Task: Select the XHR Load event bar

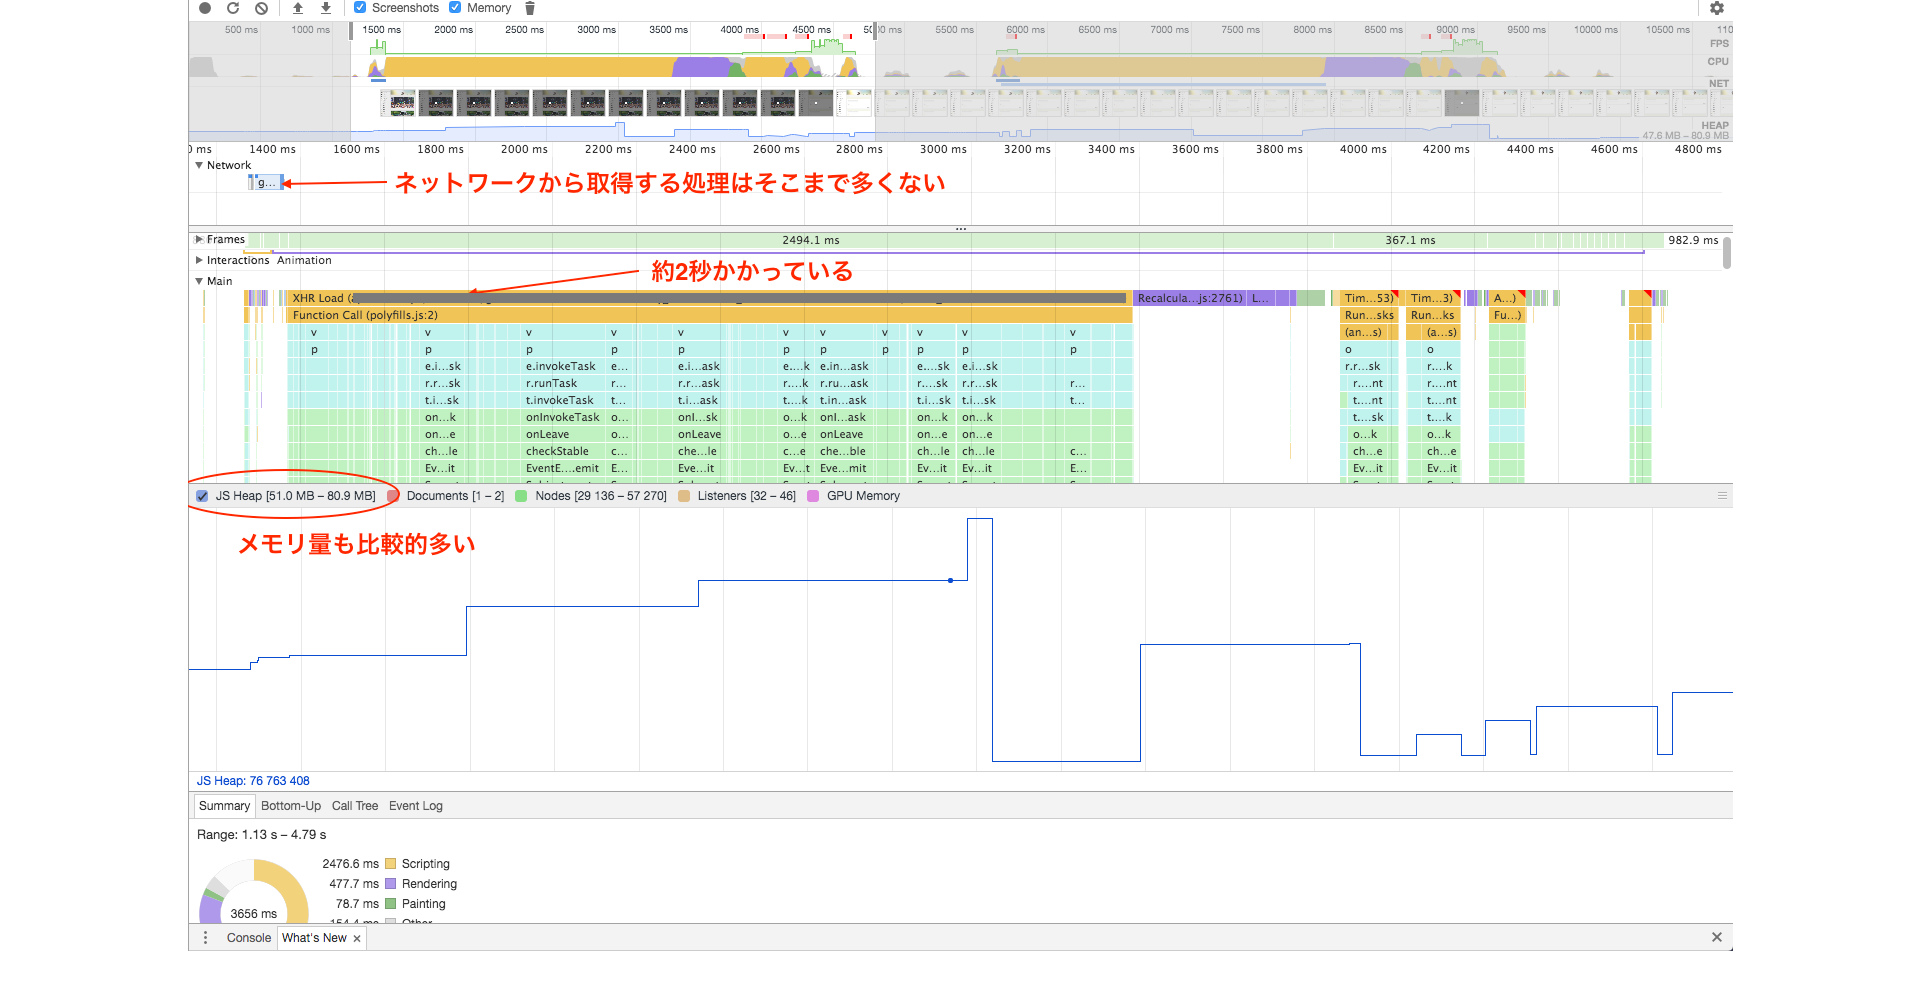Action: (x=709, y=298)
